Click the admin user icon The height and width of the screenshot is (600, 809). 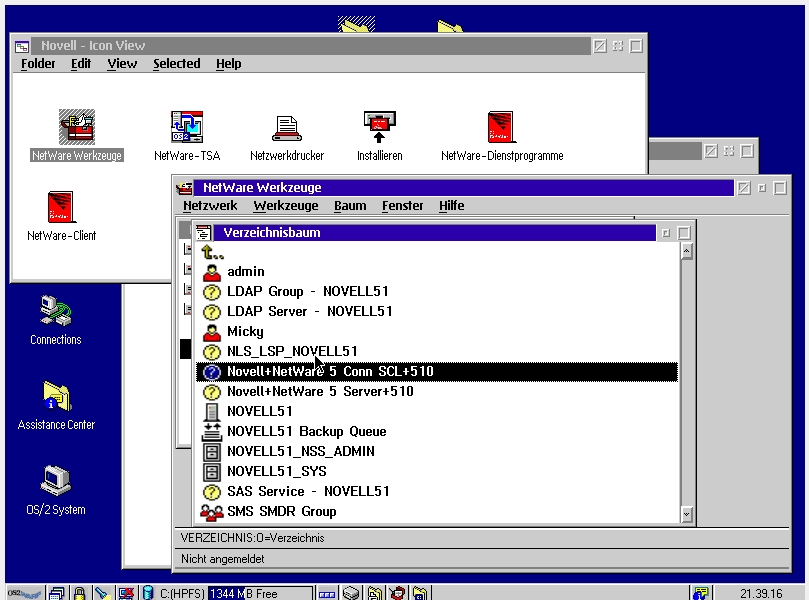coord(212,272)
